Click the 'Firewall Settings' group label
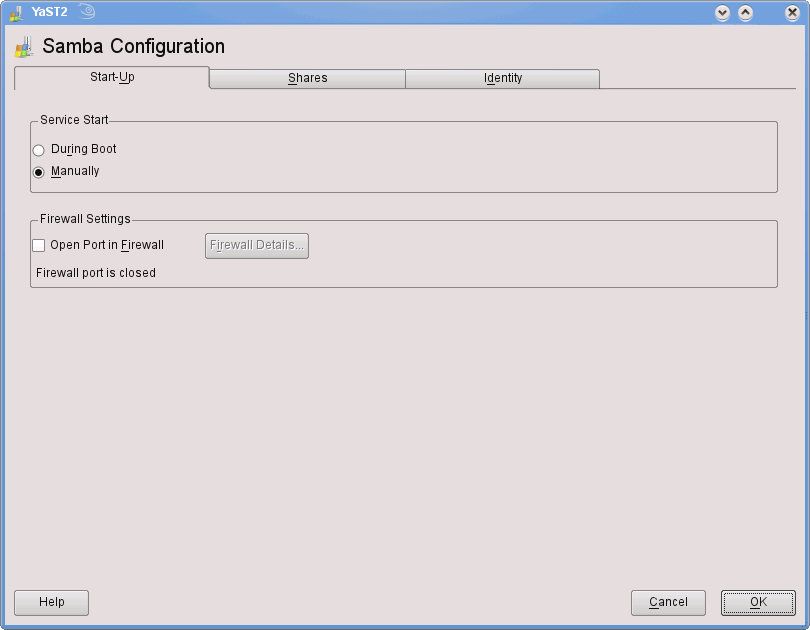Viewport: 810px width, 630px height. [x=85, y=219]
